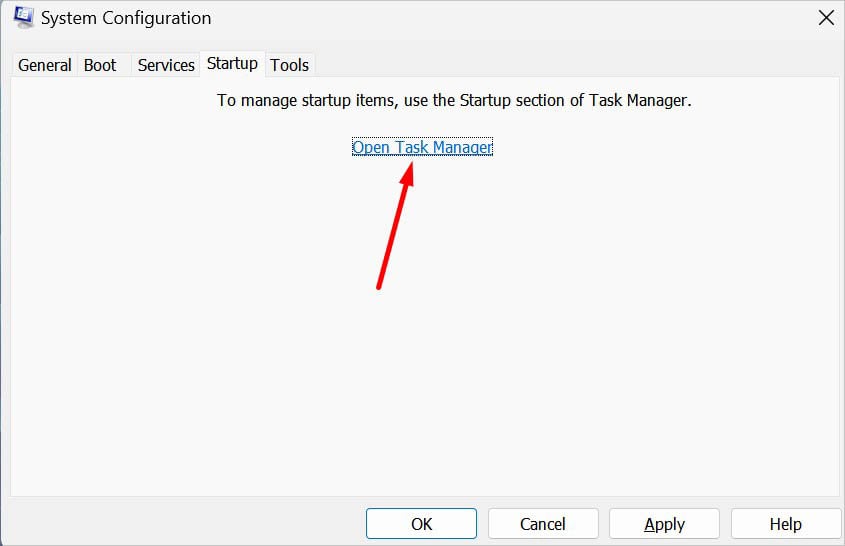Click empty space inside the Startup panel
This screenshot has width=845, height=546.
pos(600,350)
